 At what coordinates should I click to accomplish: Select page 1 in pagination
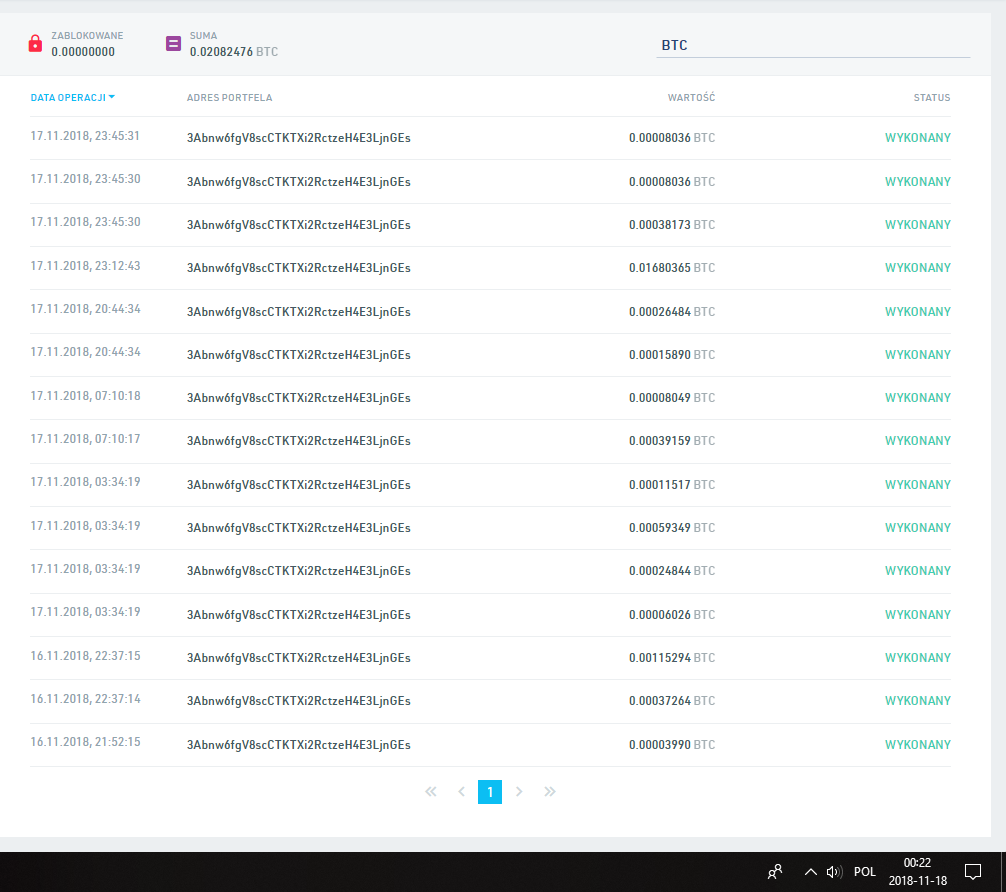(490, 792)
